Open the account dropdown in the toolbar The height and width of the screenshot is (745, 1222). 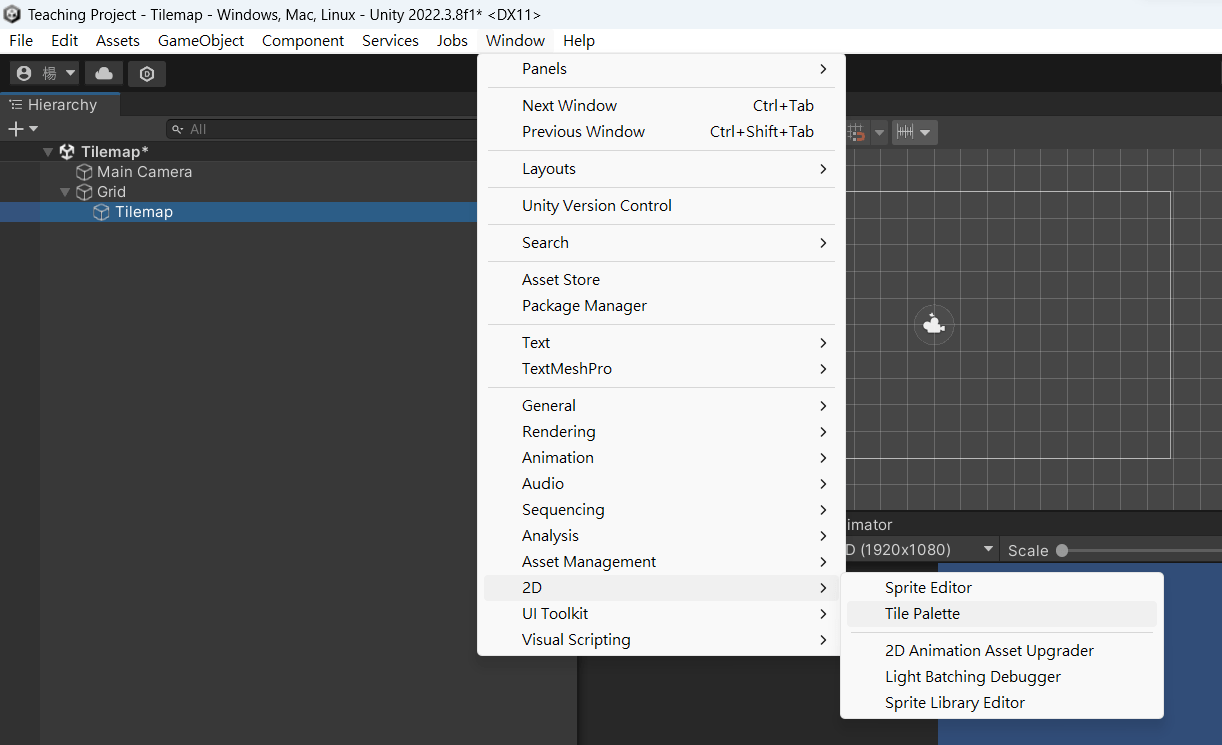tap(44, 73)
